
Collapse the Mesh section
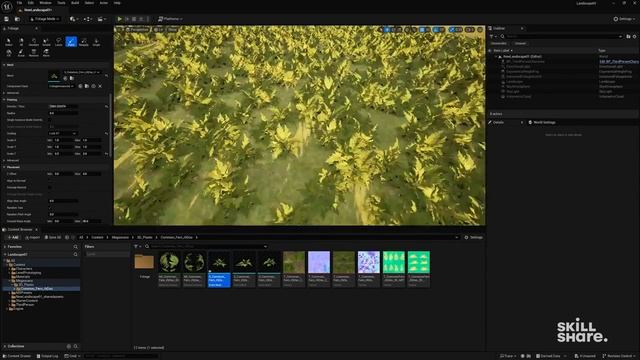pyautogui.click(x=4, y=65)
